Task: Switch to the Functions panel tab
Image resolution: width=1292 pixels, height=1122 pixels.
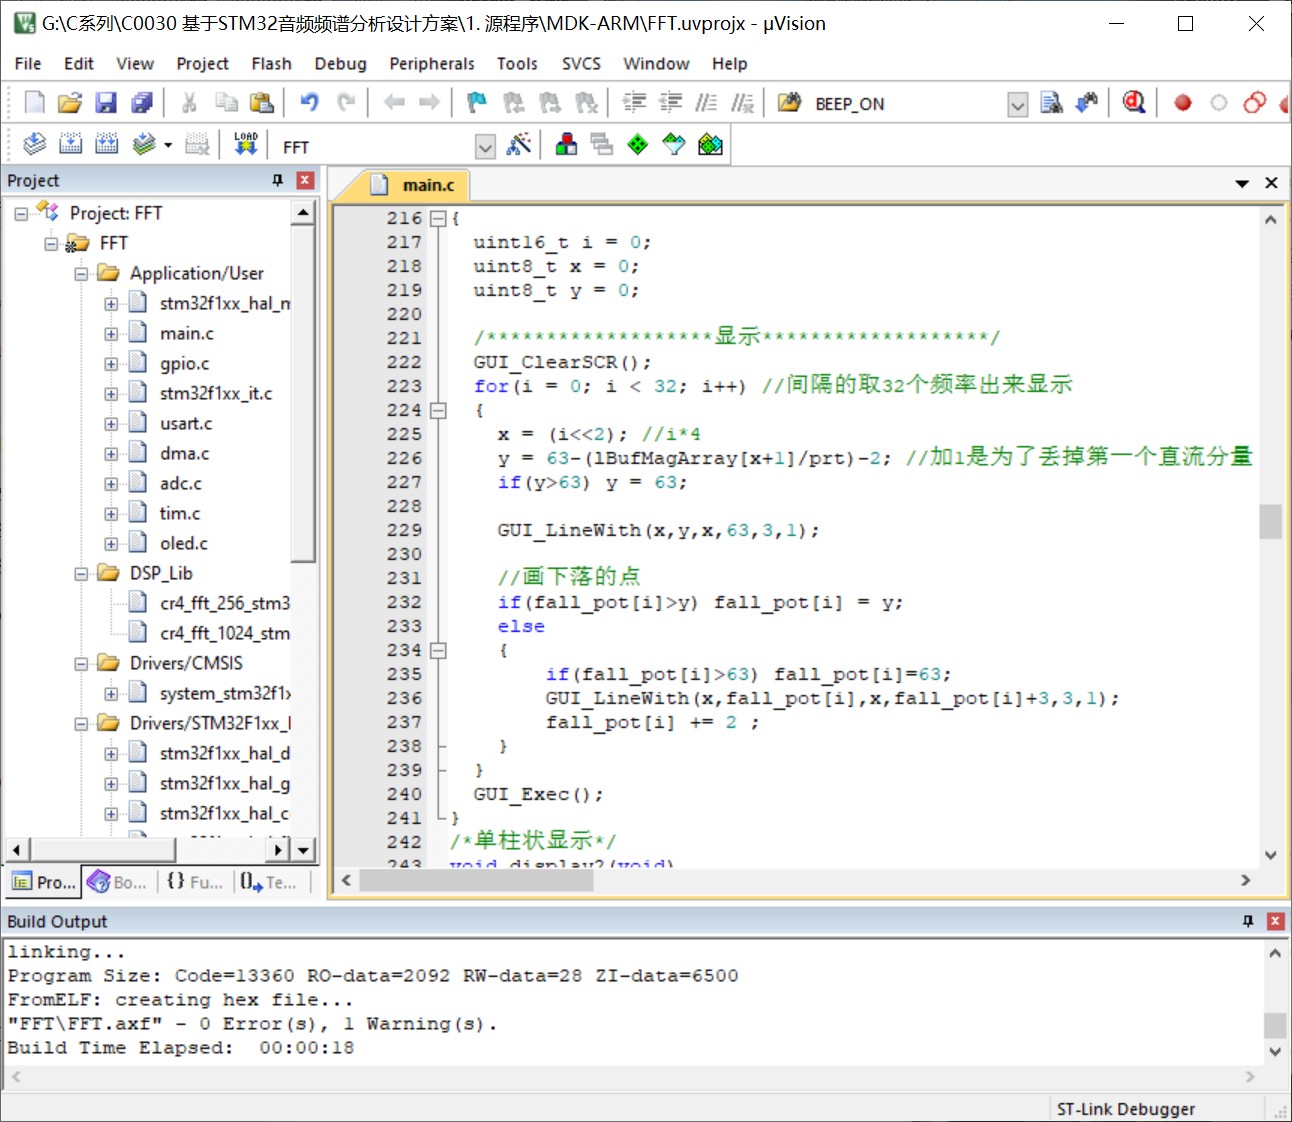Action: click(x=195, y=882)
